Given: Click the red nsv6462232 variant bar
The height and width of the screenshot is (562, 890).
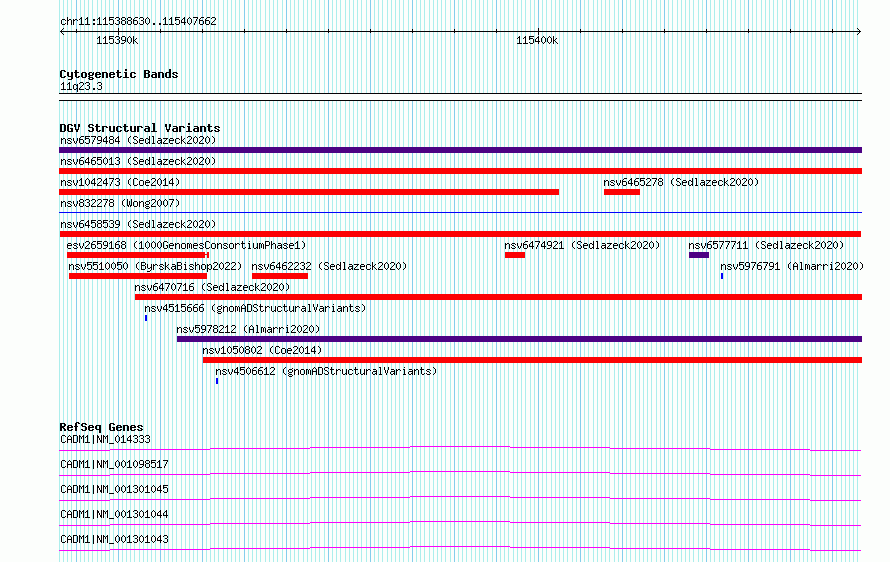Looking at the screenshot, I should coord(280,276).
